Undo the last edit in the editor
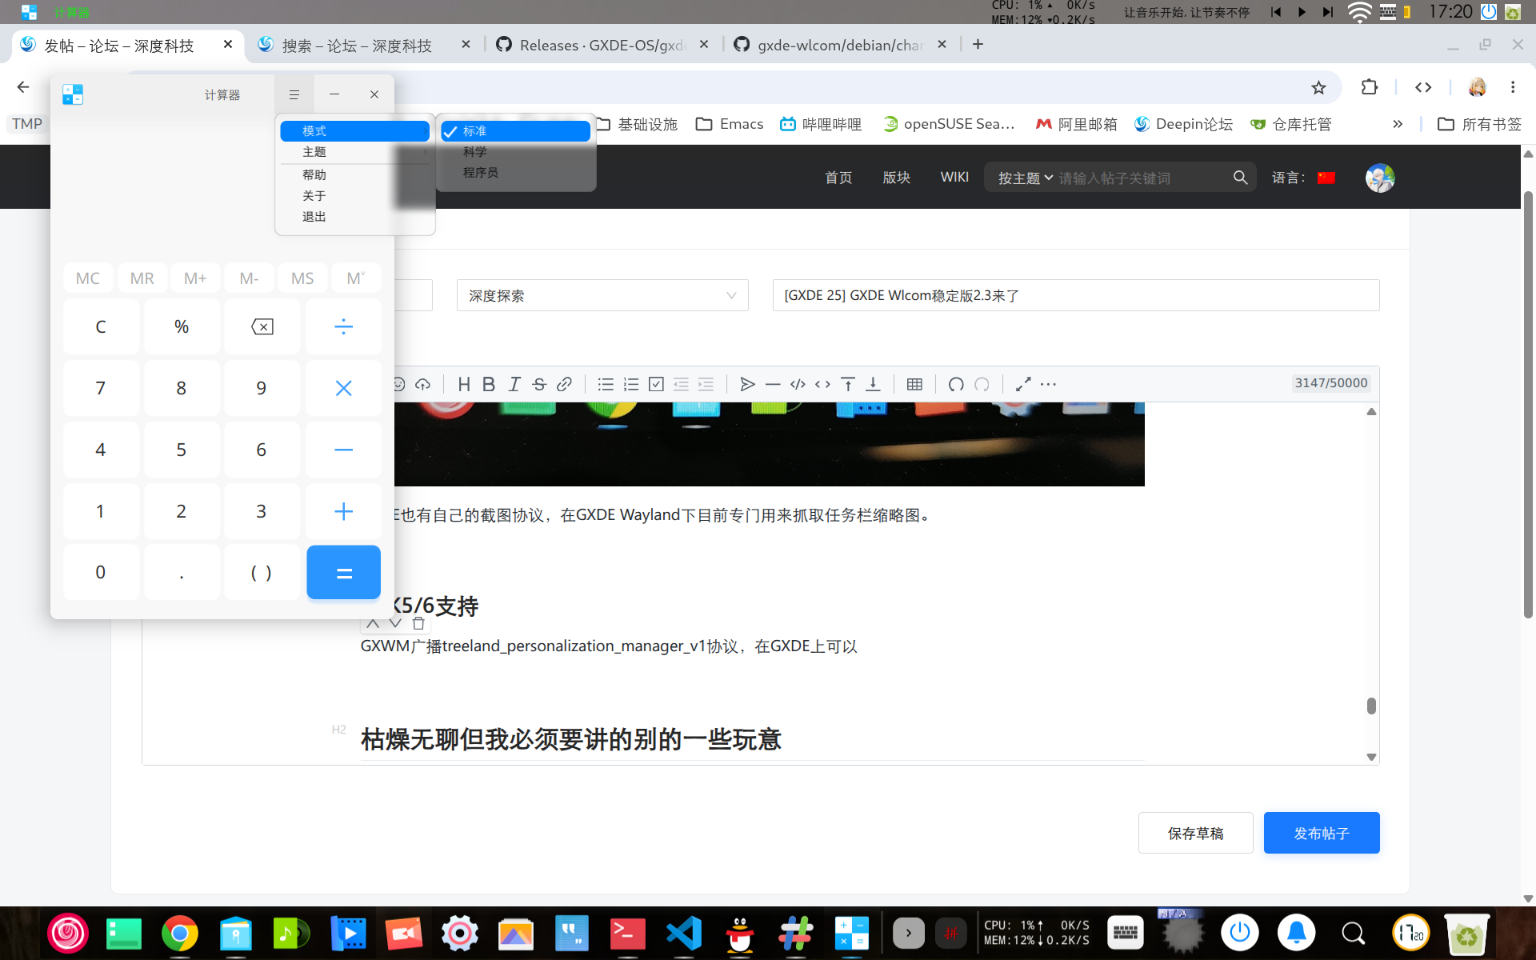 [956, 384]
